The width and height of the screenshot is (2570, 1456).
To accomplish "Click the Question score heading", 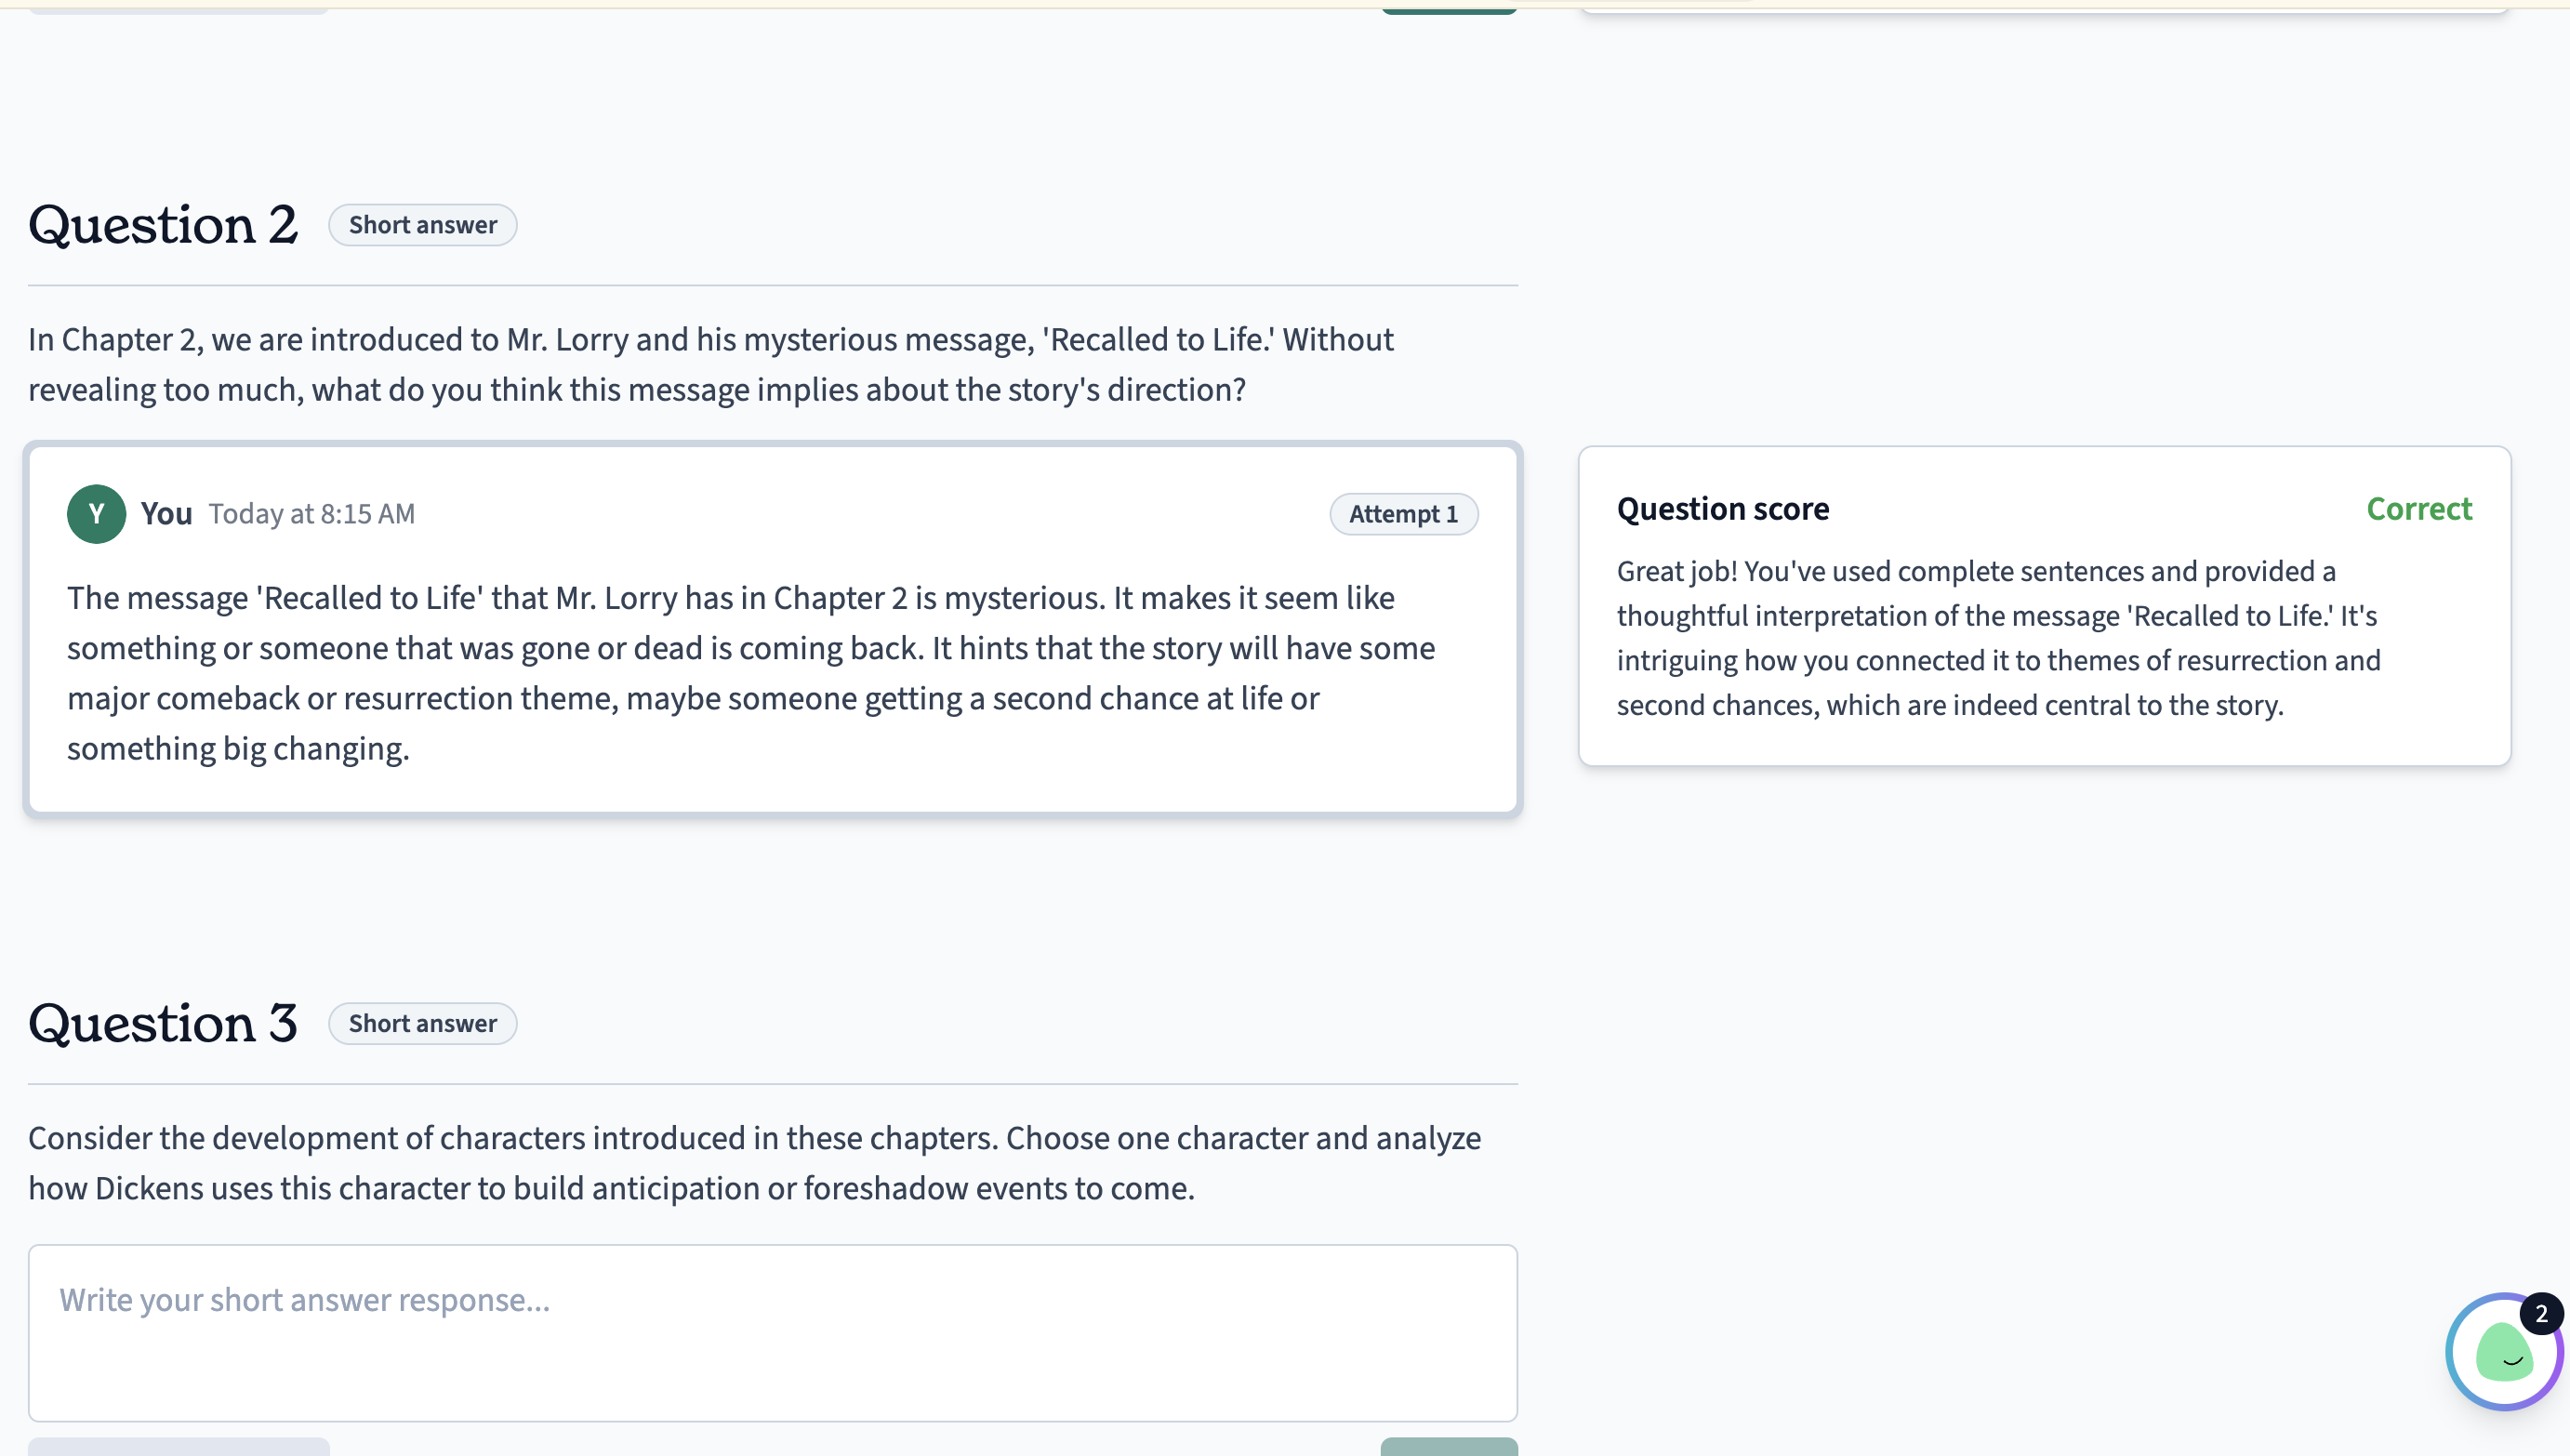I will pyautogui.click(x=1722, y=509).
